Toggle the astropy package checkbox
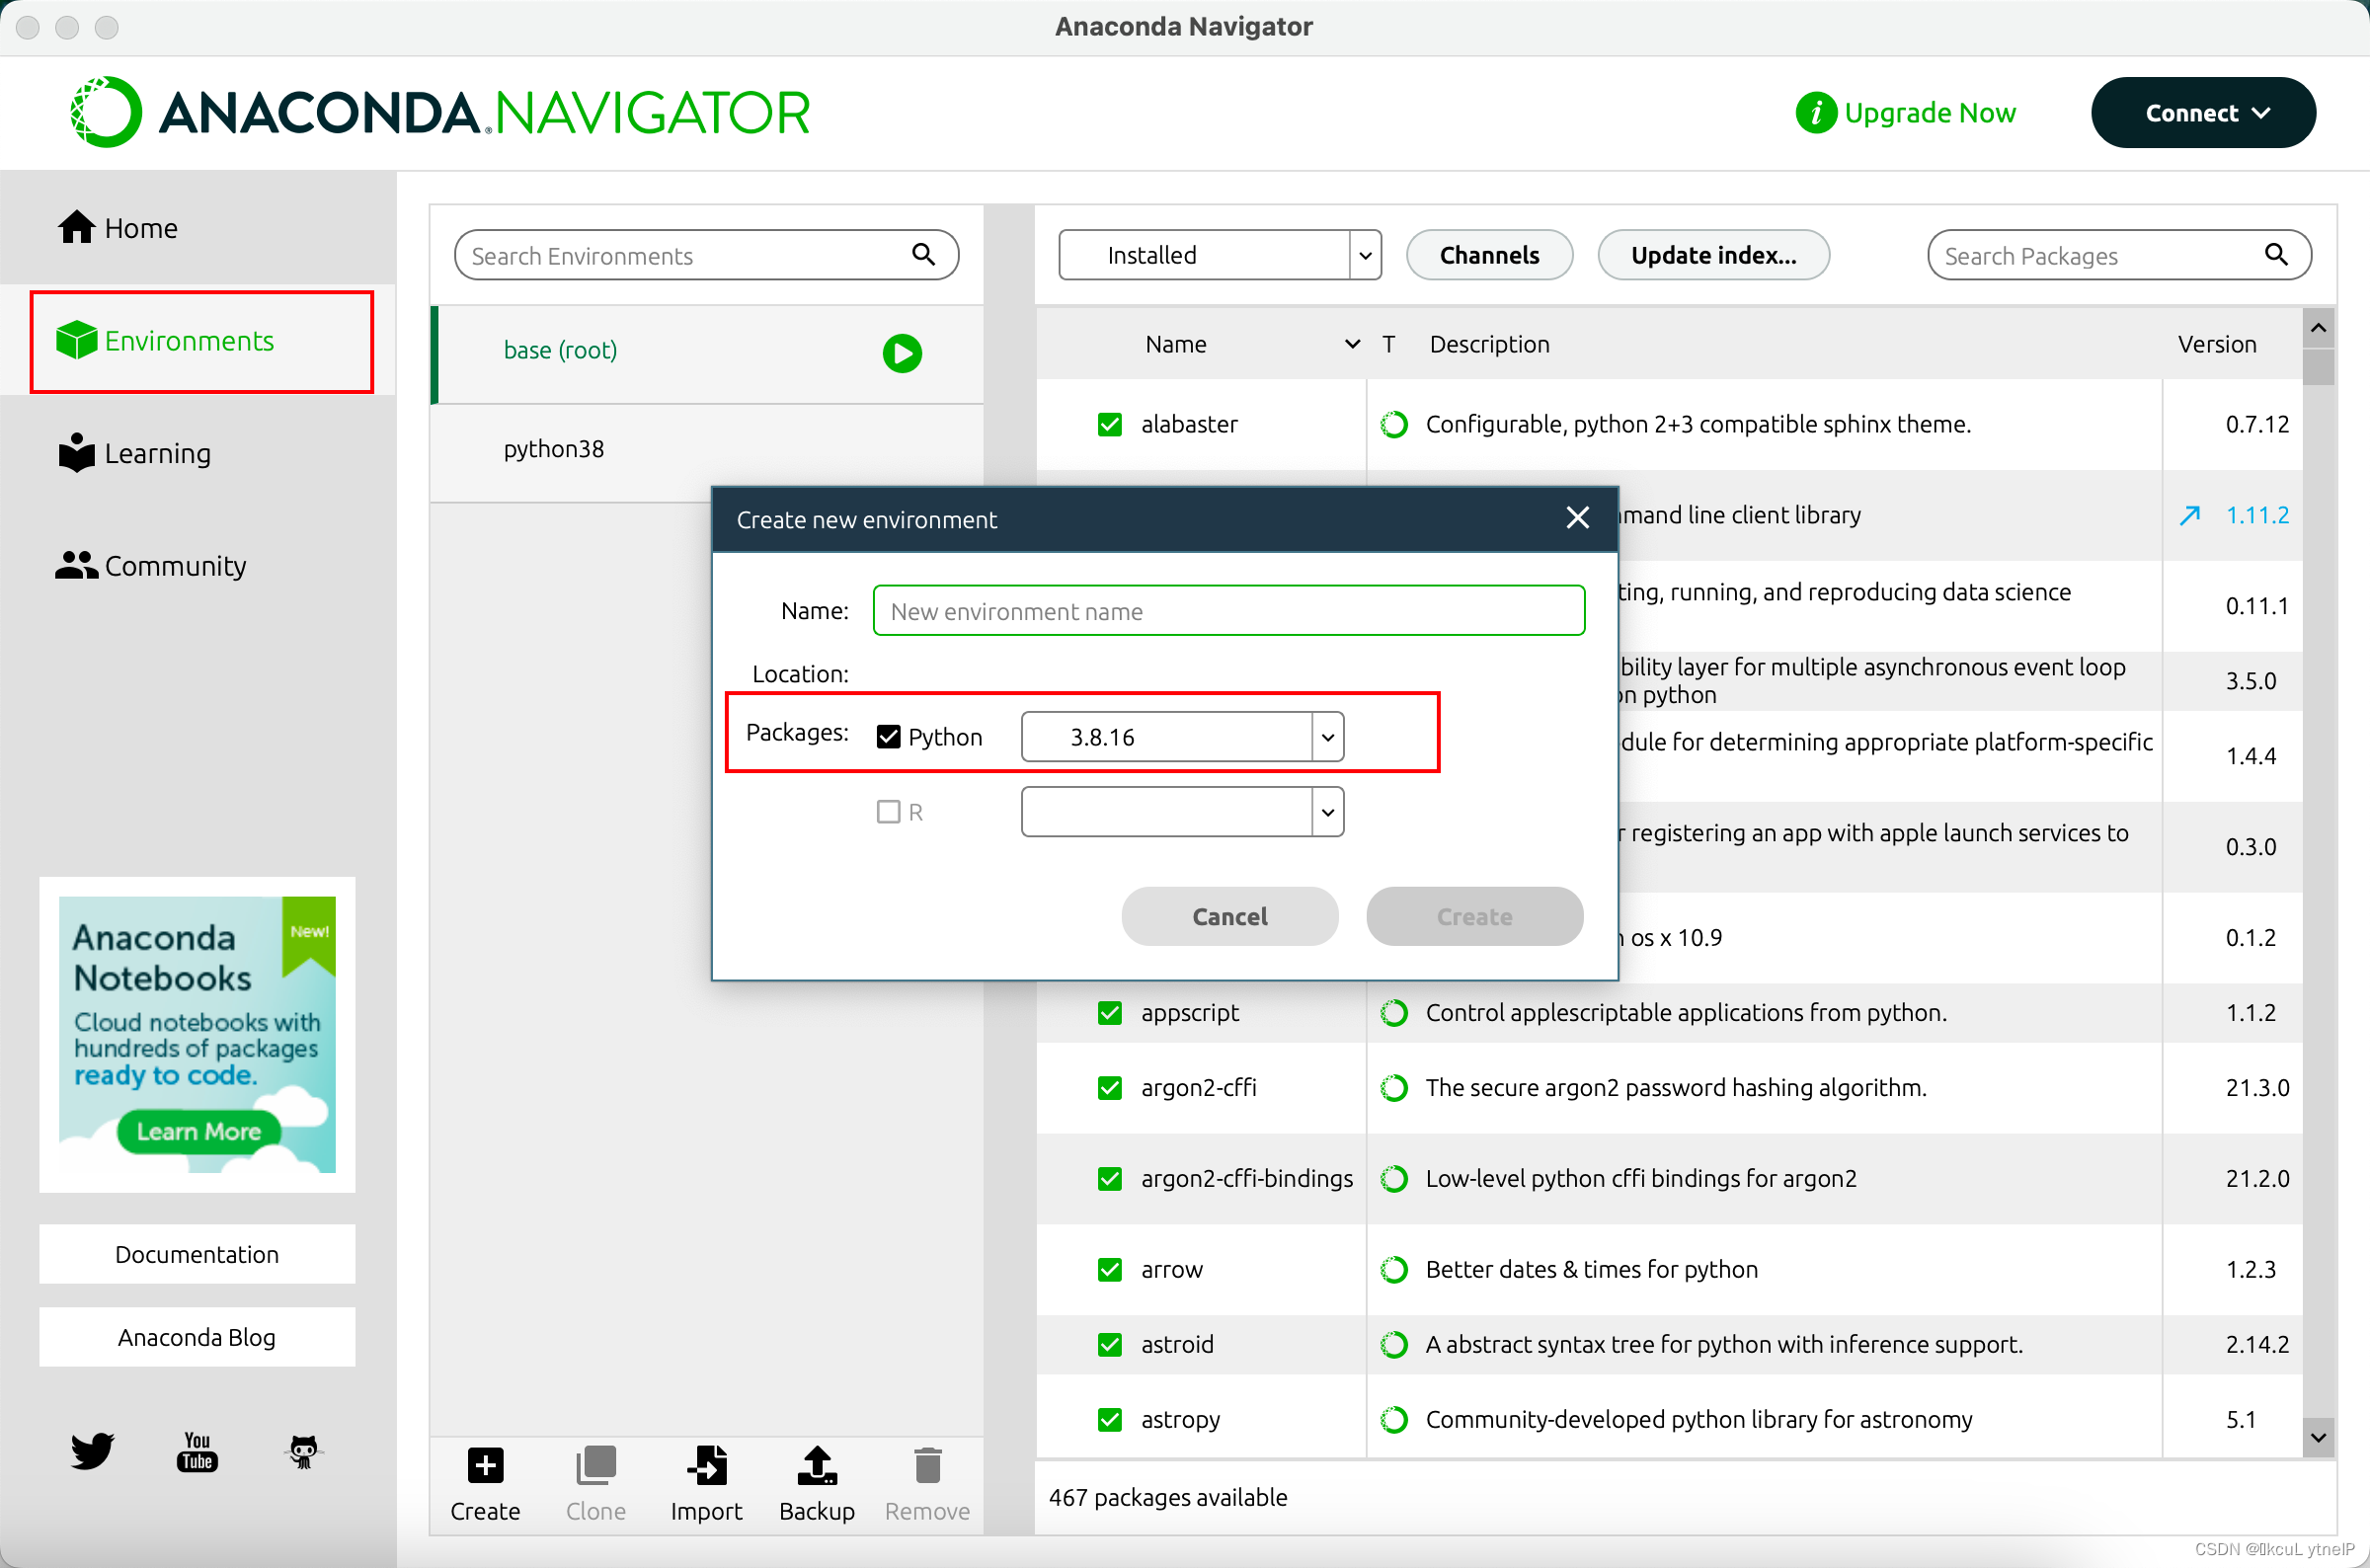The image size is (2370, 1568). [1109, 1420]
